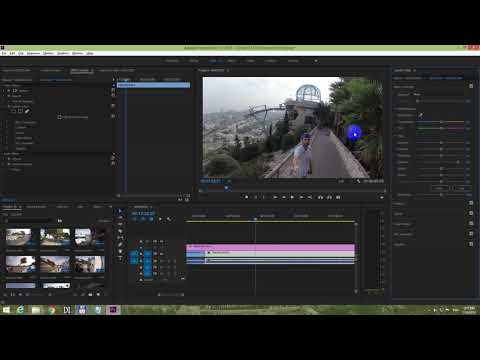The height and width of the screenshot is (360, 480).
Task: Toggle the fx switch for Motion effect
Action: point(9,90)
